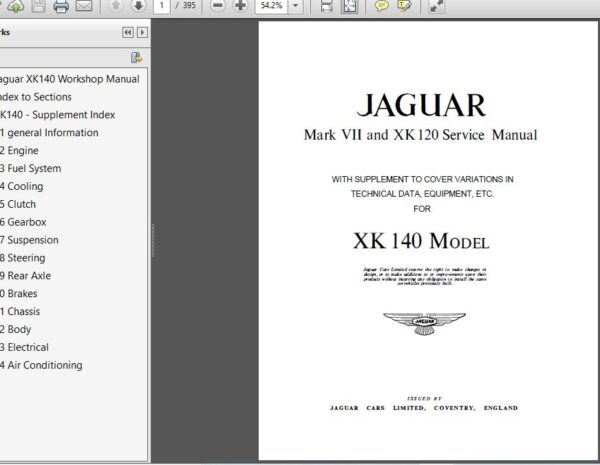Click the page number input field
Screen dimensions: 600x465
[x=162, y=6]
